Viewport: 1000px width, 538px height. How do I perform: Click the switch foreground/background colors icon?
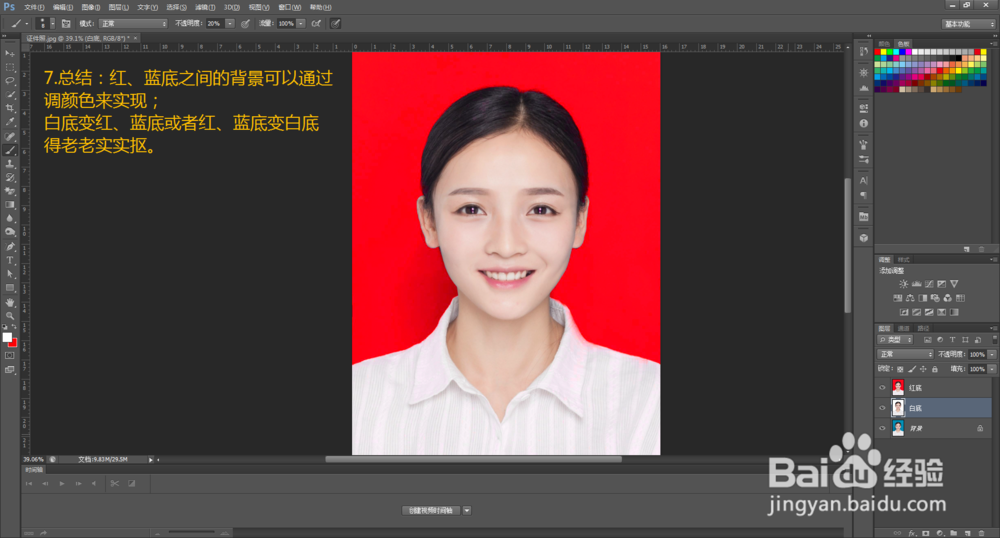[x=15, y=328]
